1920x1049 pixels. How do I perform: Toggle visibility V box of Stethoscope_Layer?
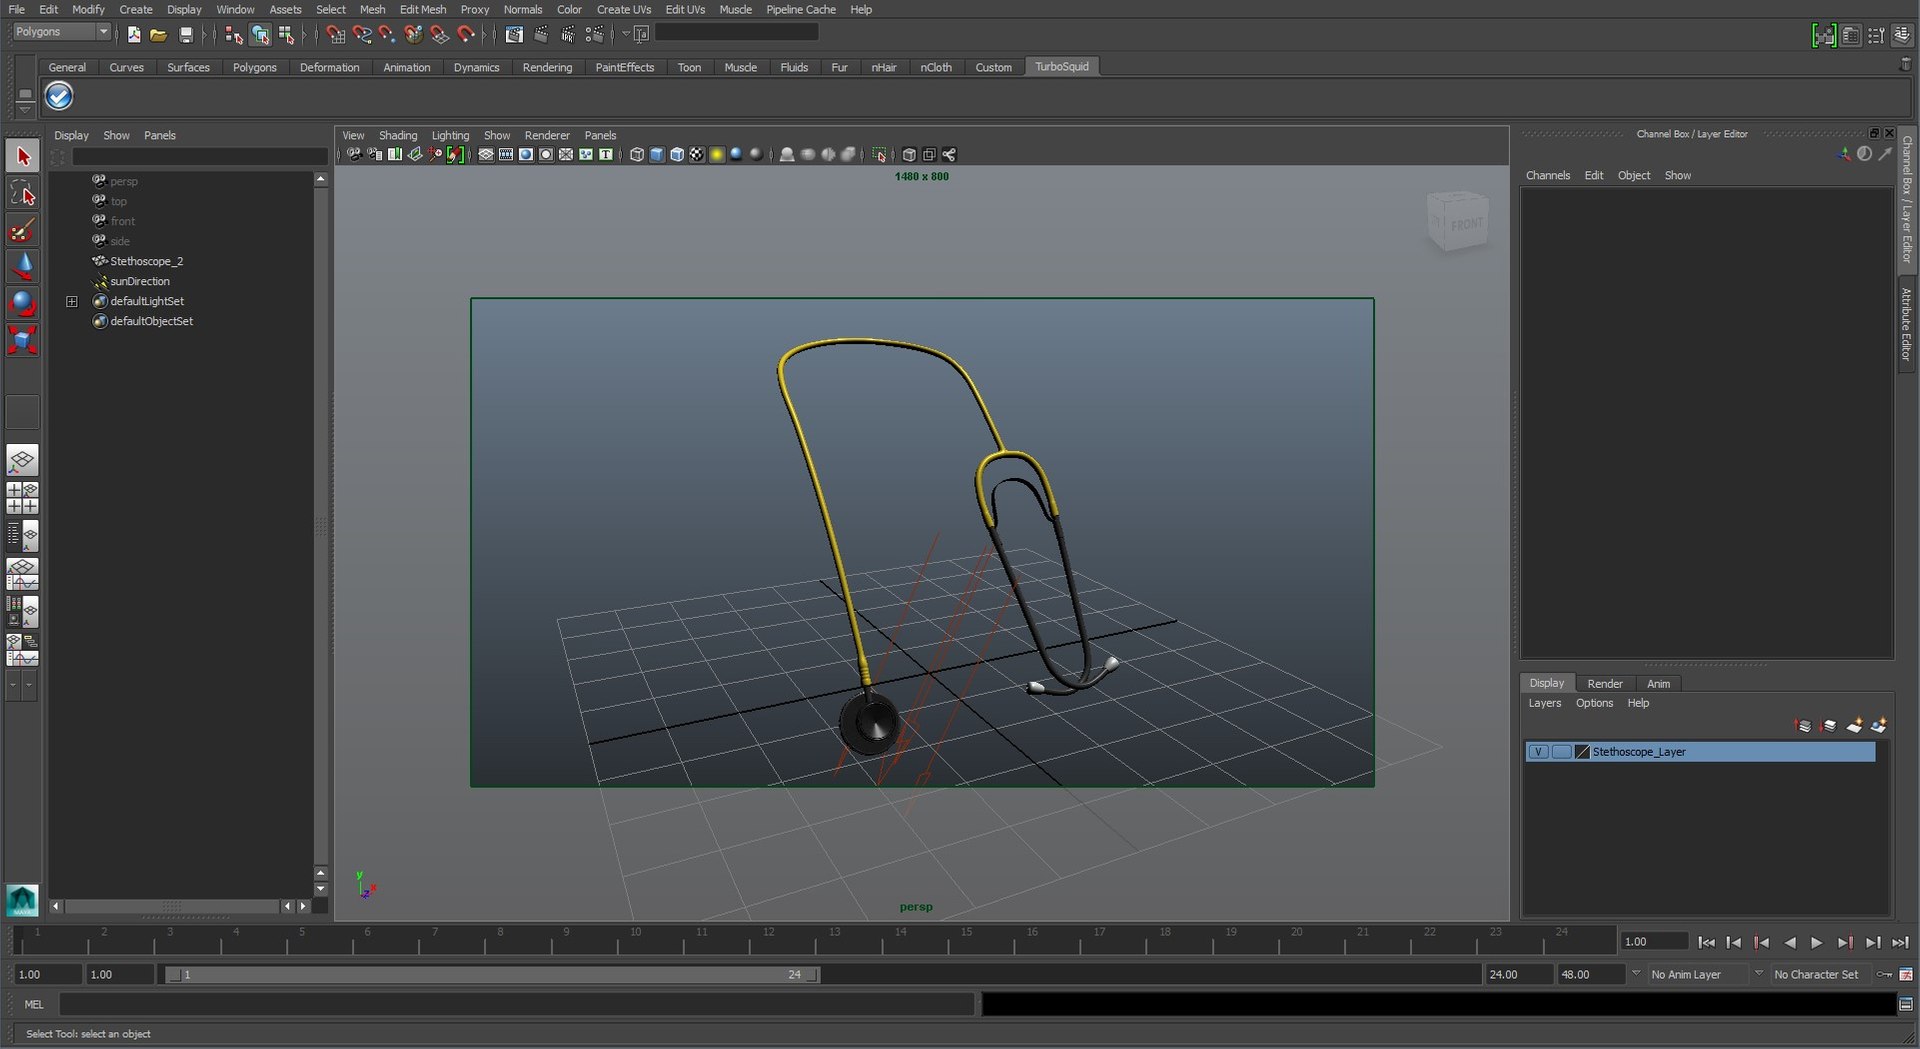point(1538,752)
